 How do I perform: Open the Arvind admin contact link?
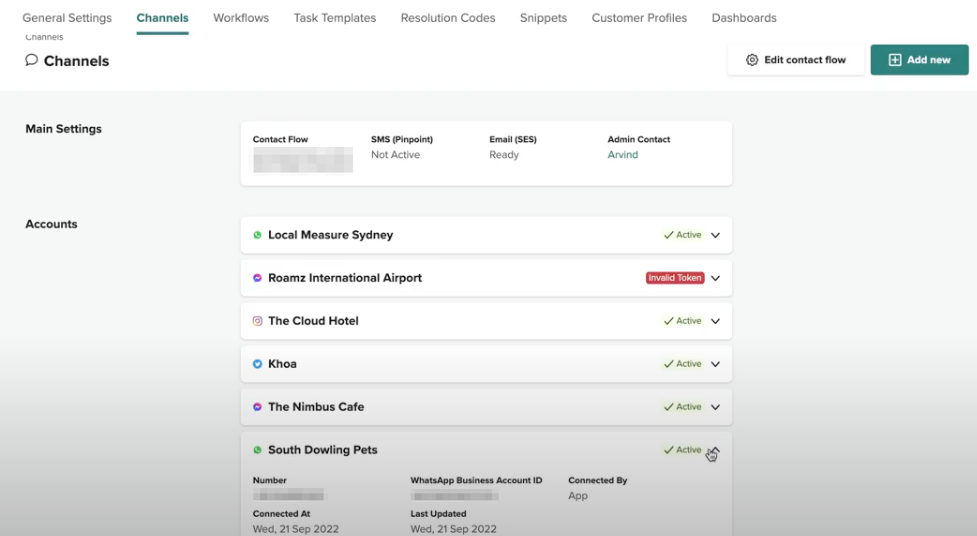pos(622,155)
